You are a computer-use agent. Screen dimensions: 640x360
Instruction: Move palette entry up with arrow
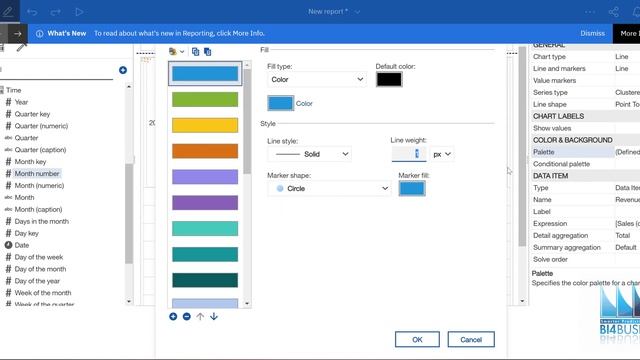click(x=200, y=316)
